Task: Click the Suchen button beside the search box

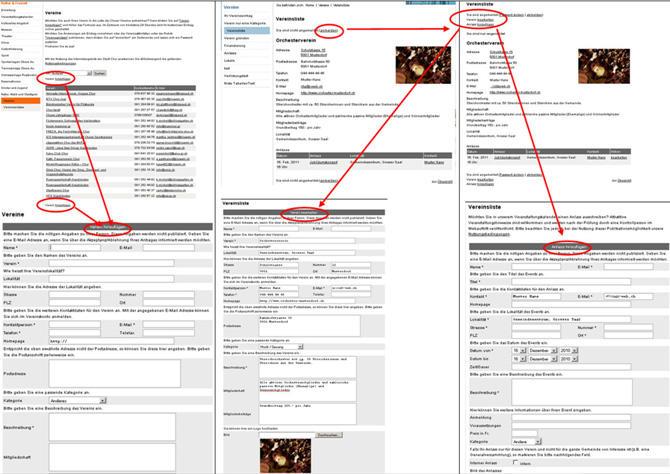Action: point(100,73)
